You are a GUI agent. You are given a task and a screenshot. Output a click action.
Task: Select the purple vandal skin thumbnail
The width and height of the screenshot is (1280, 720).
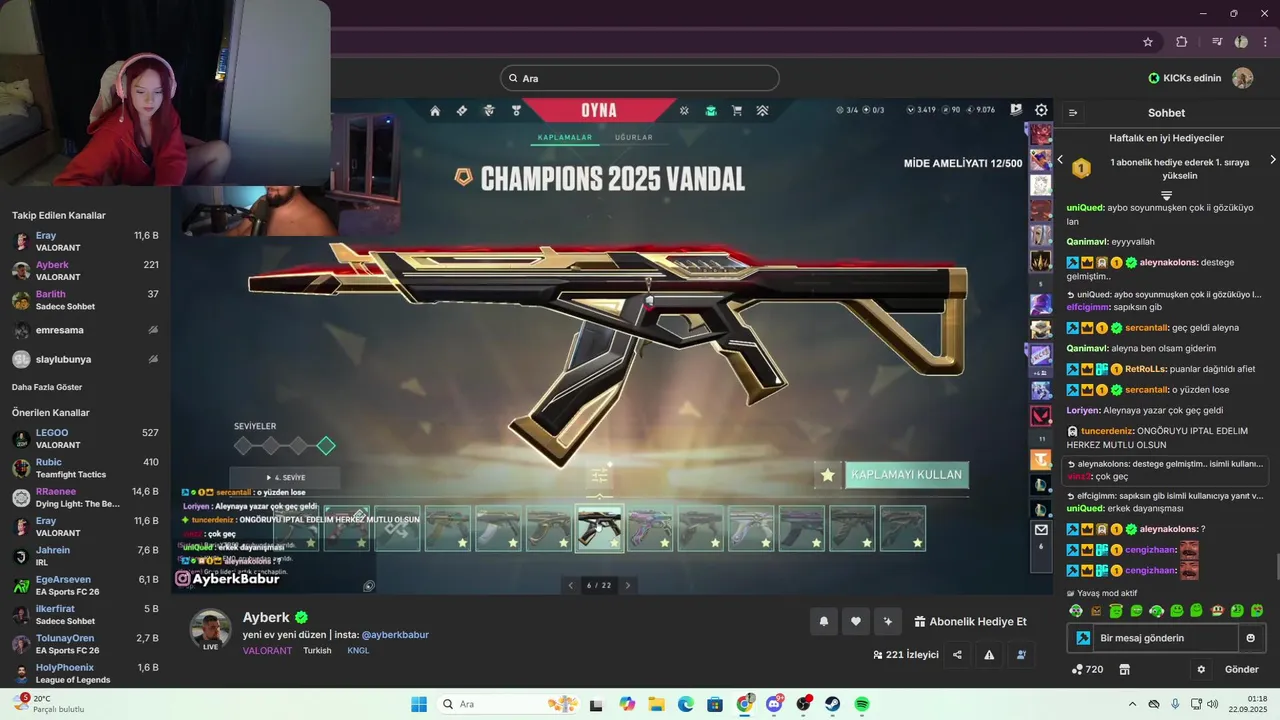pyautogui.click(x=650, y=528)
